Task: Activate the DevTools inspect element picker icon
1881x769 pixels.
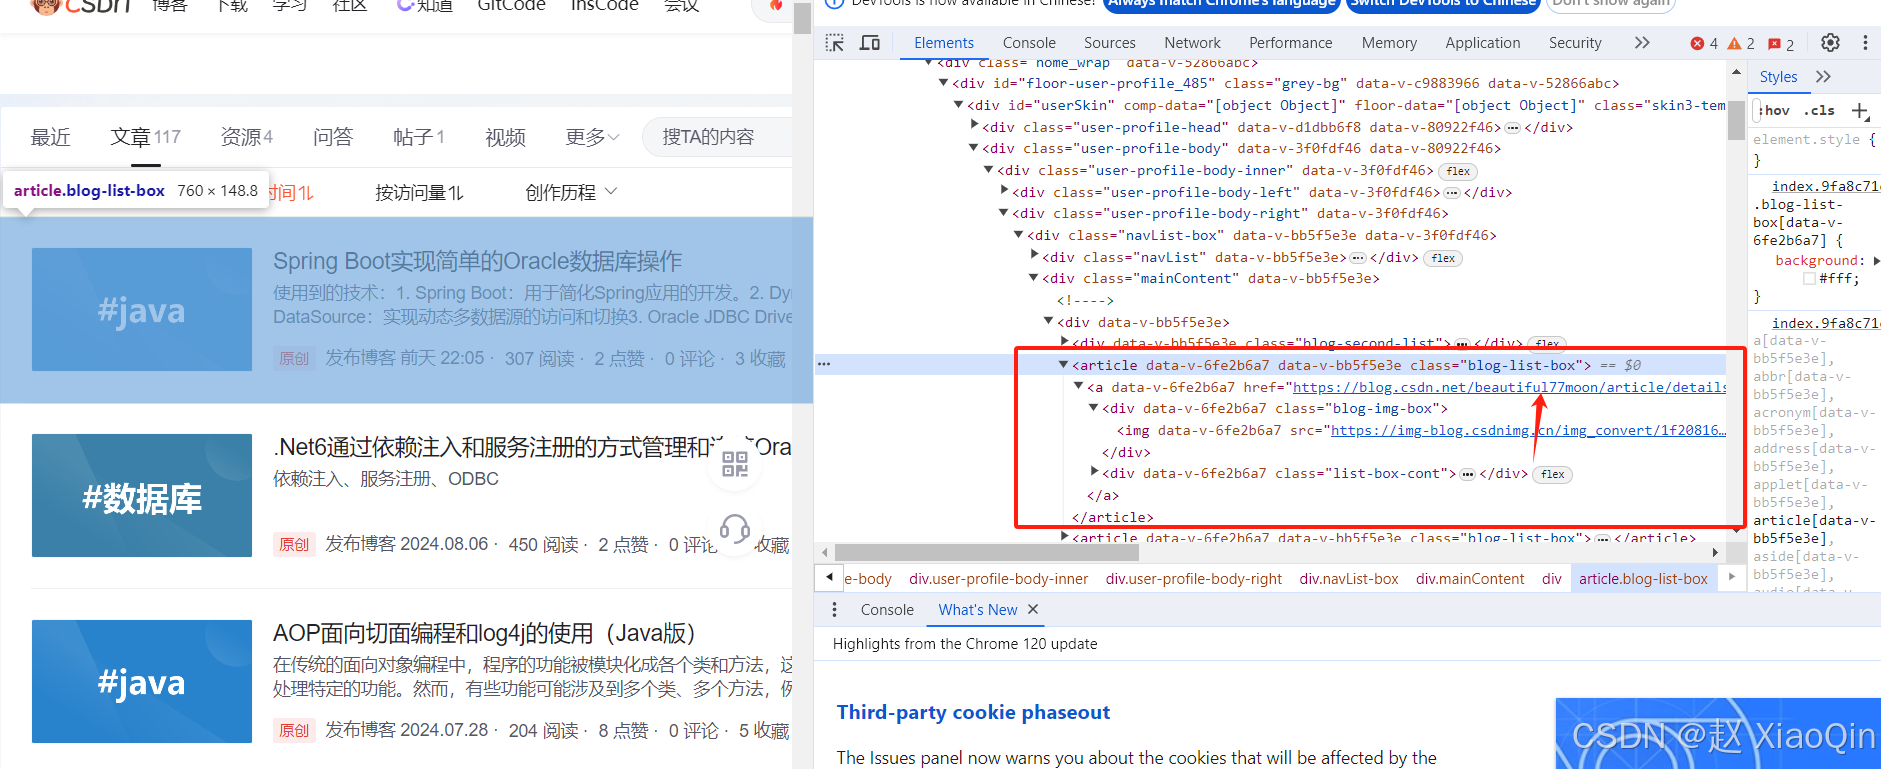Action: [x=834, y=43]
